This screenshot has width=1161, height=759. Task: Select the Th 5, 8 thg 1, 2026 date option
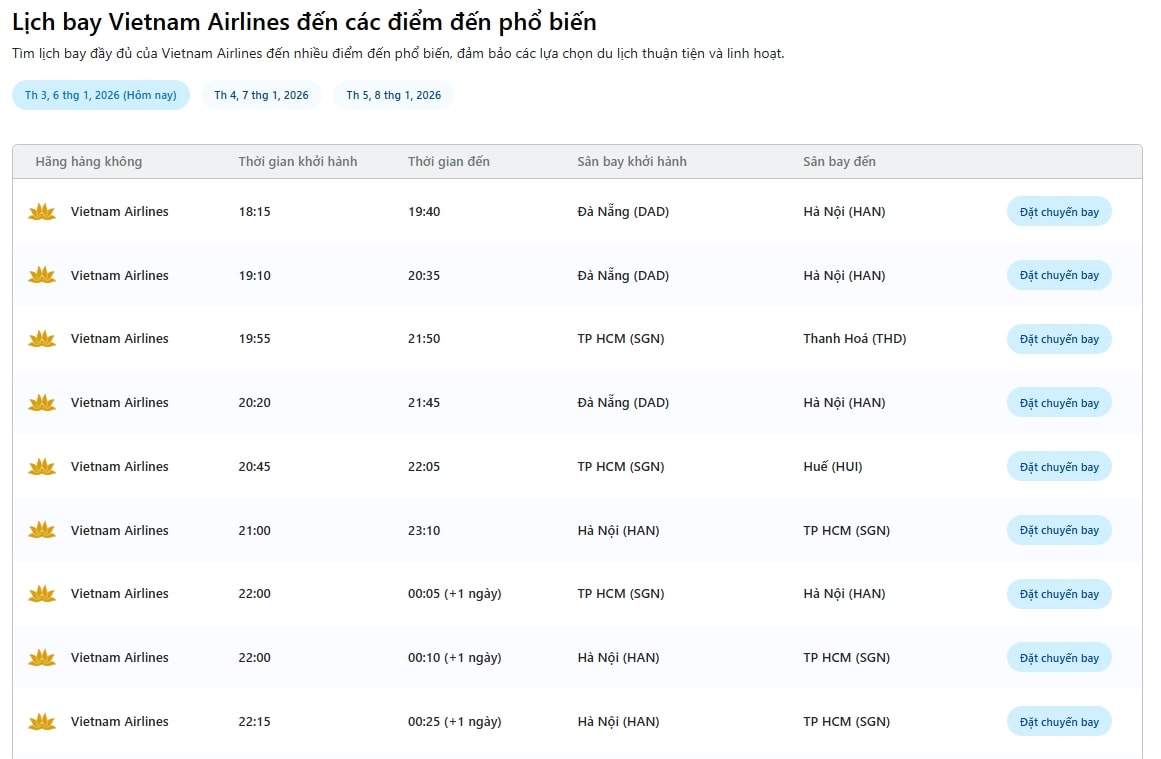(x=393, y=94)
